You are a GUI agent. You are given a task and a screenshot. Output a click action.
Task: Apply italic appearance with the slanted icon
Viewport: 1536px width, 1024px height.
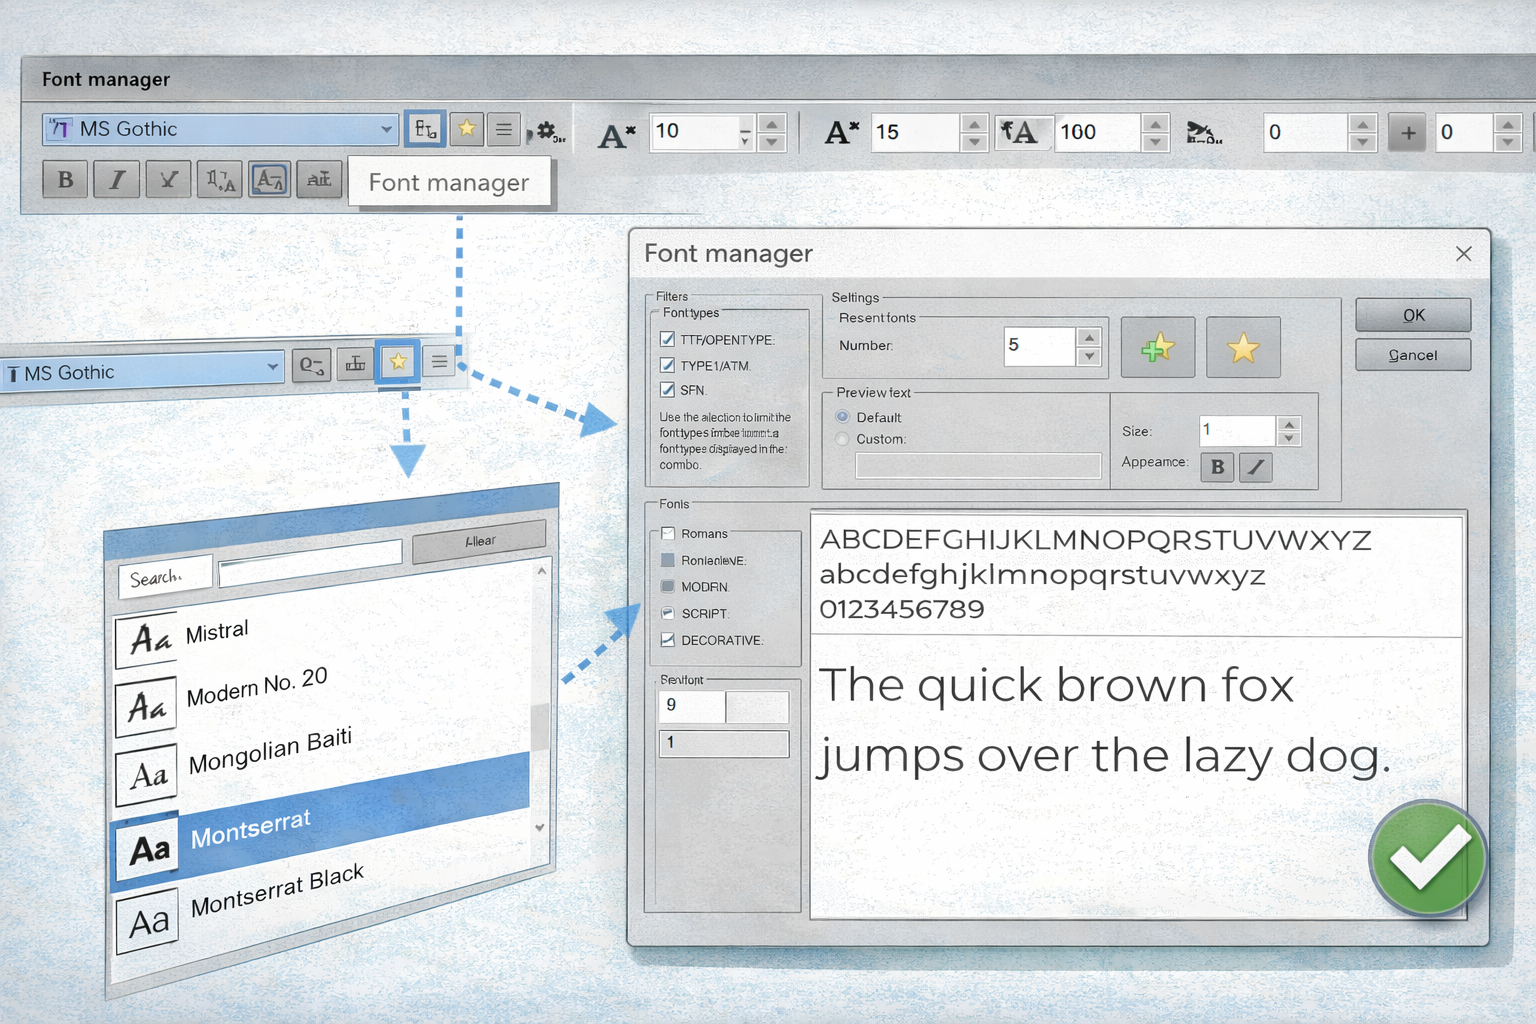point(1255,467)
